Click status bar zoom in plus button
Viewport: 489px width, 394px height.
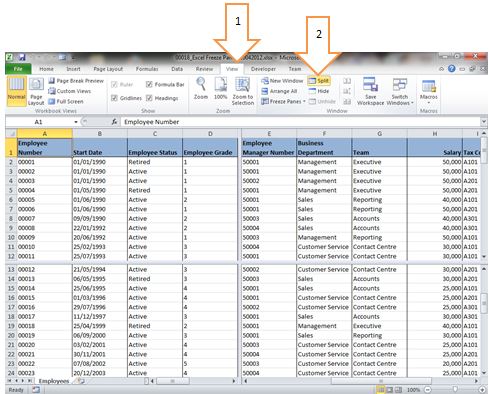pyautogui.click(x=482, y=389)
